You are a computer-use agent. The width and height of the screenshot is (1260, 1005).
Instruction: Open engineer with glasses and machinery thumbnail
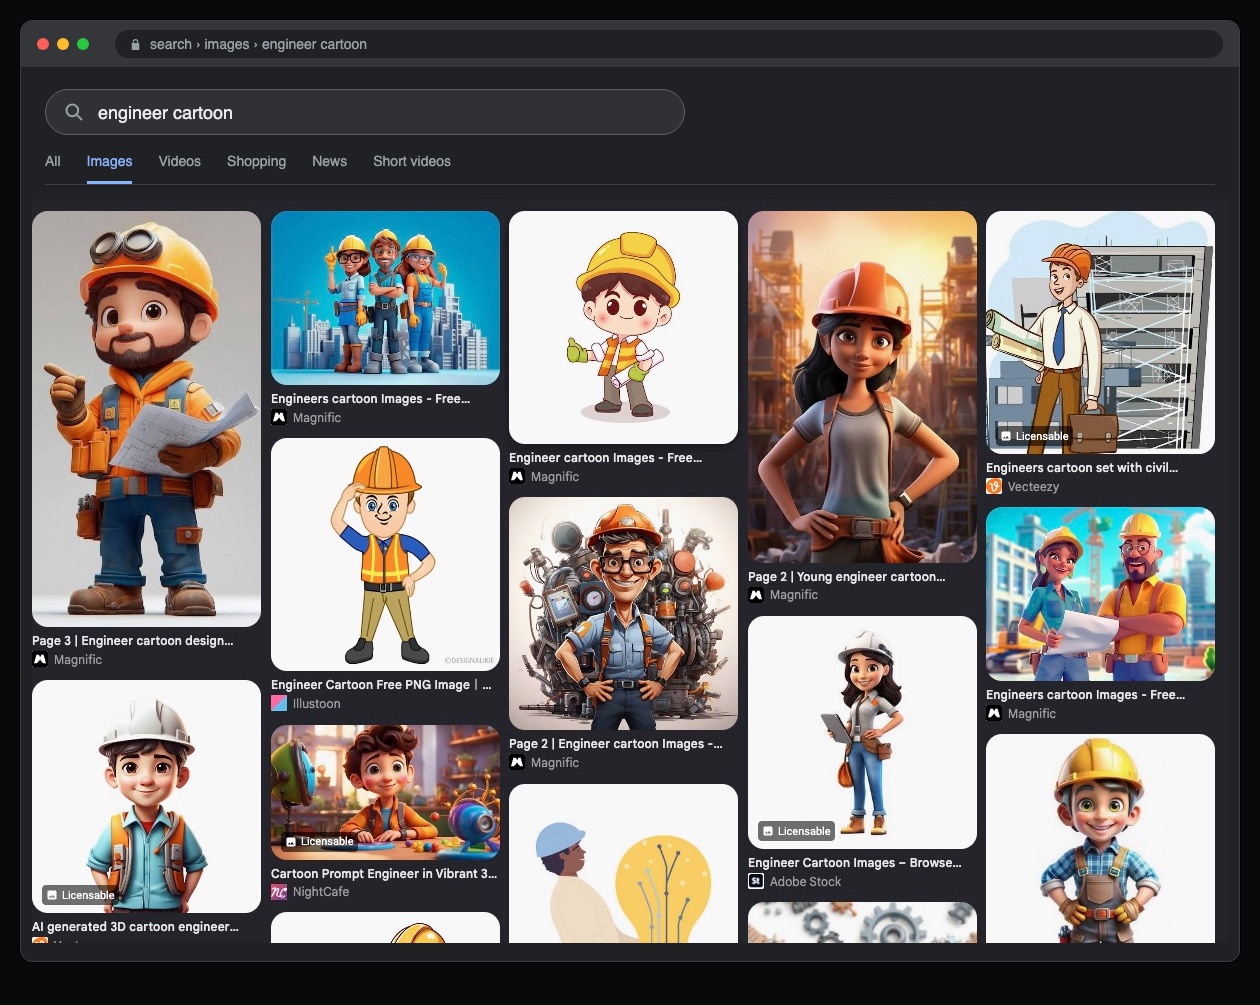click(x=623, y=613)
